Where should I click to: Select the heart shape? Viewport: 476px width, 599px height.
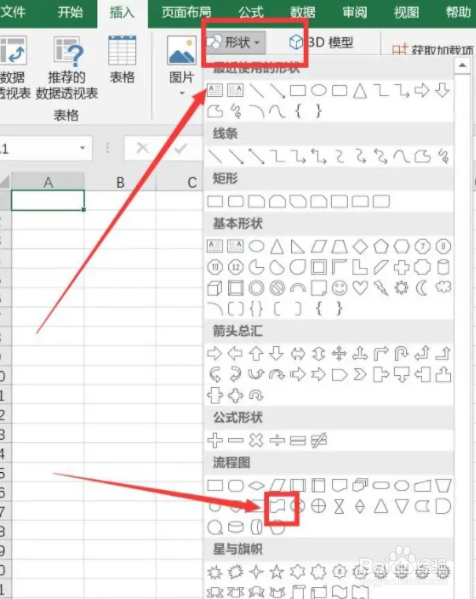pos(360,288)
